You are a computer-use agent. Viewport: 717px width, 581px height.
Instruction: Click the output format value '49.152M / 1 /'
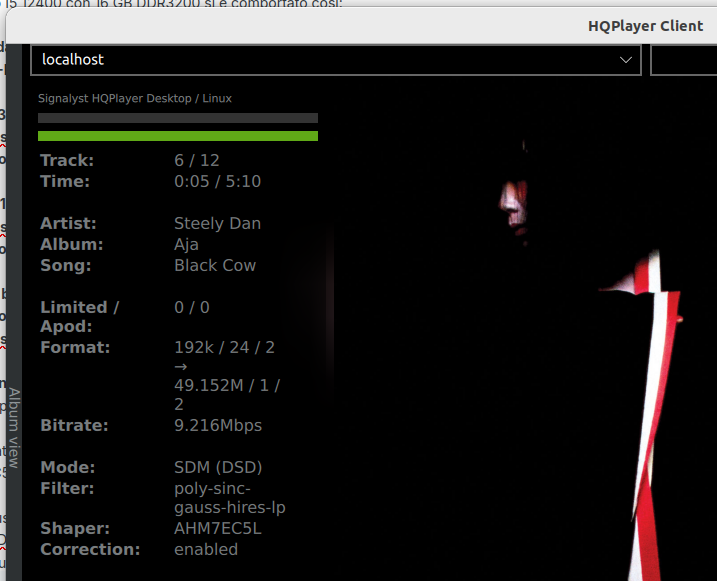pyautogui.click(x=227, y=385)
